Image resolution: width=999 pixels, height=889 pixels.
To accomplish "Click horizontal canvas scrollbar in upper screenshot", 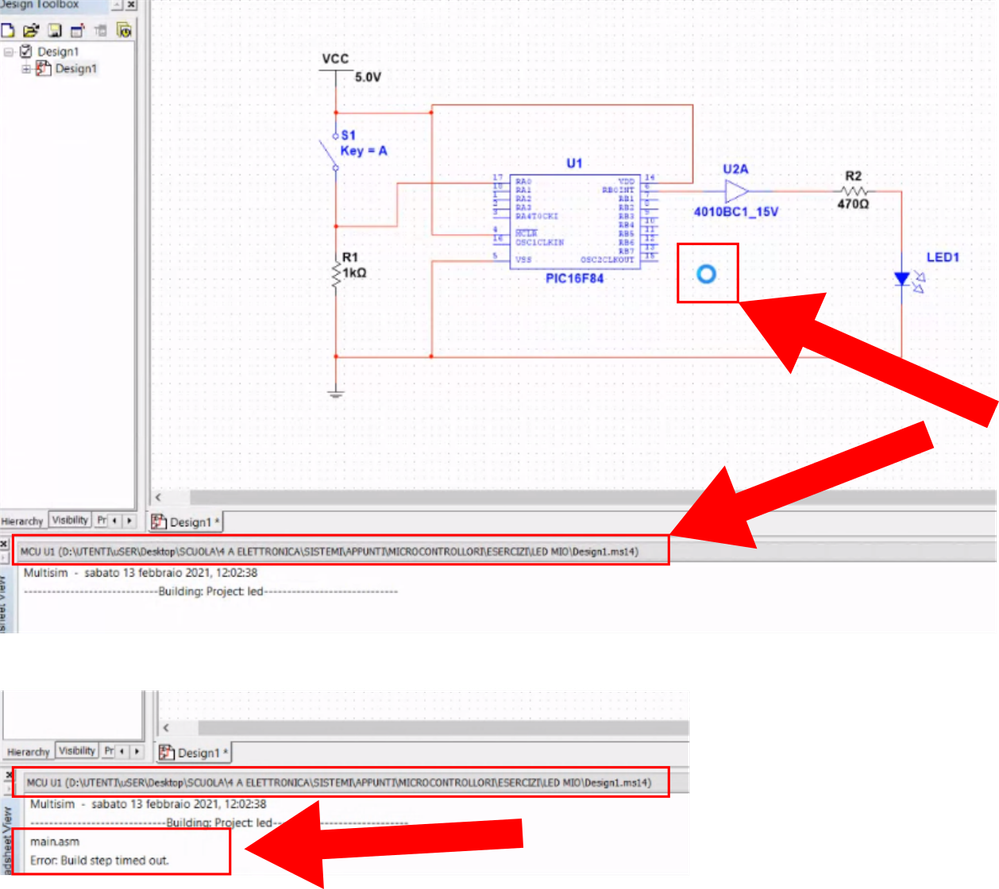I will (x=593, y=497).
